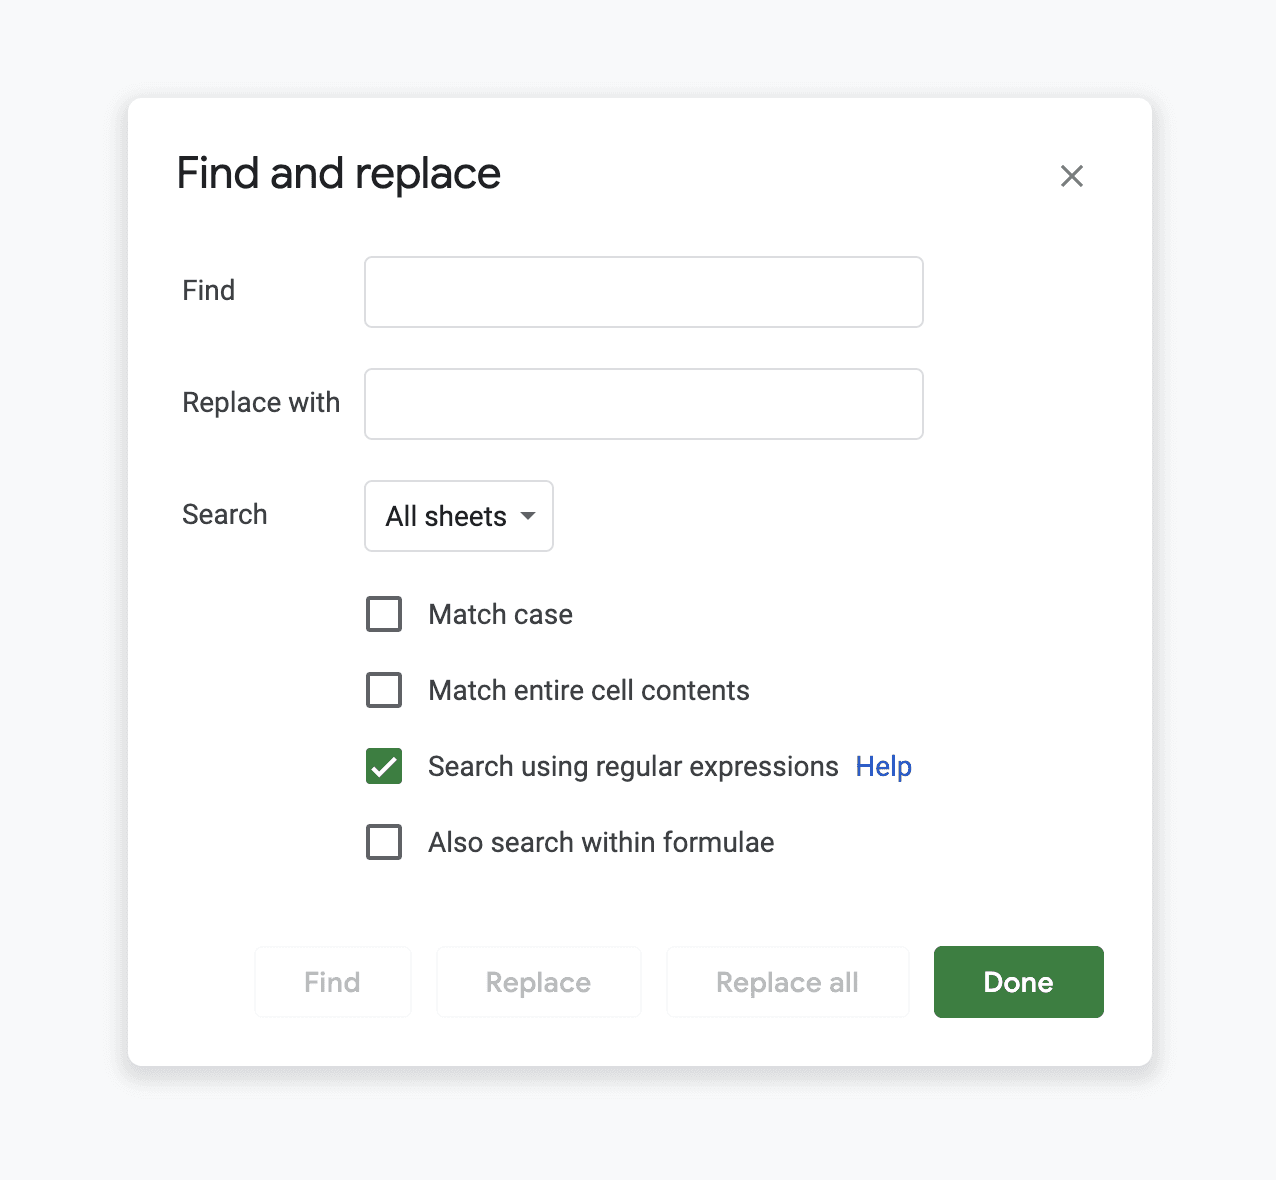Screen dimensions: 1276x1180
Task: Click the Replace with text field
Action: point(643,404)
